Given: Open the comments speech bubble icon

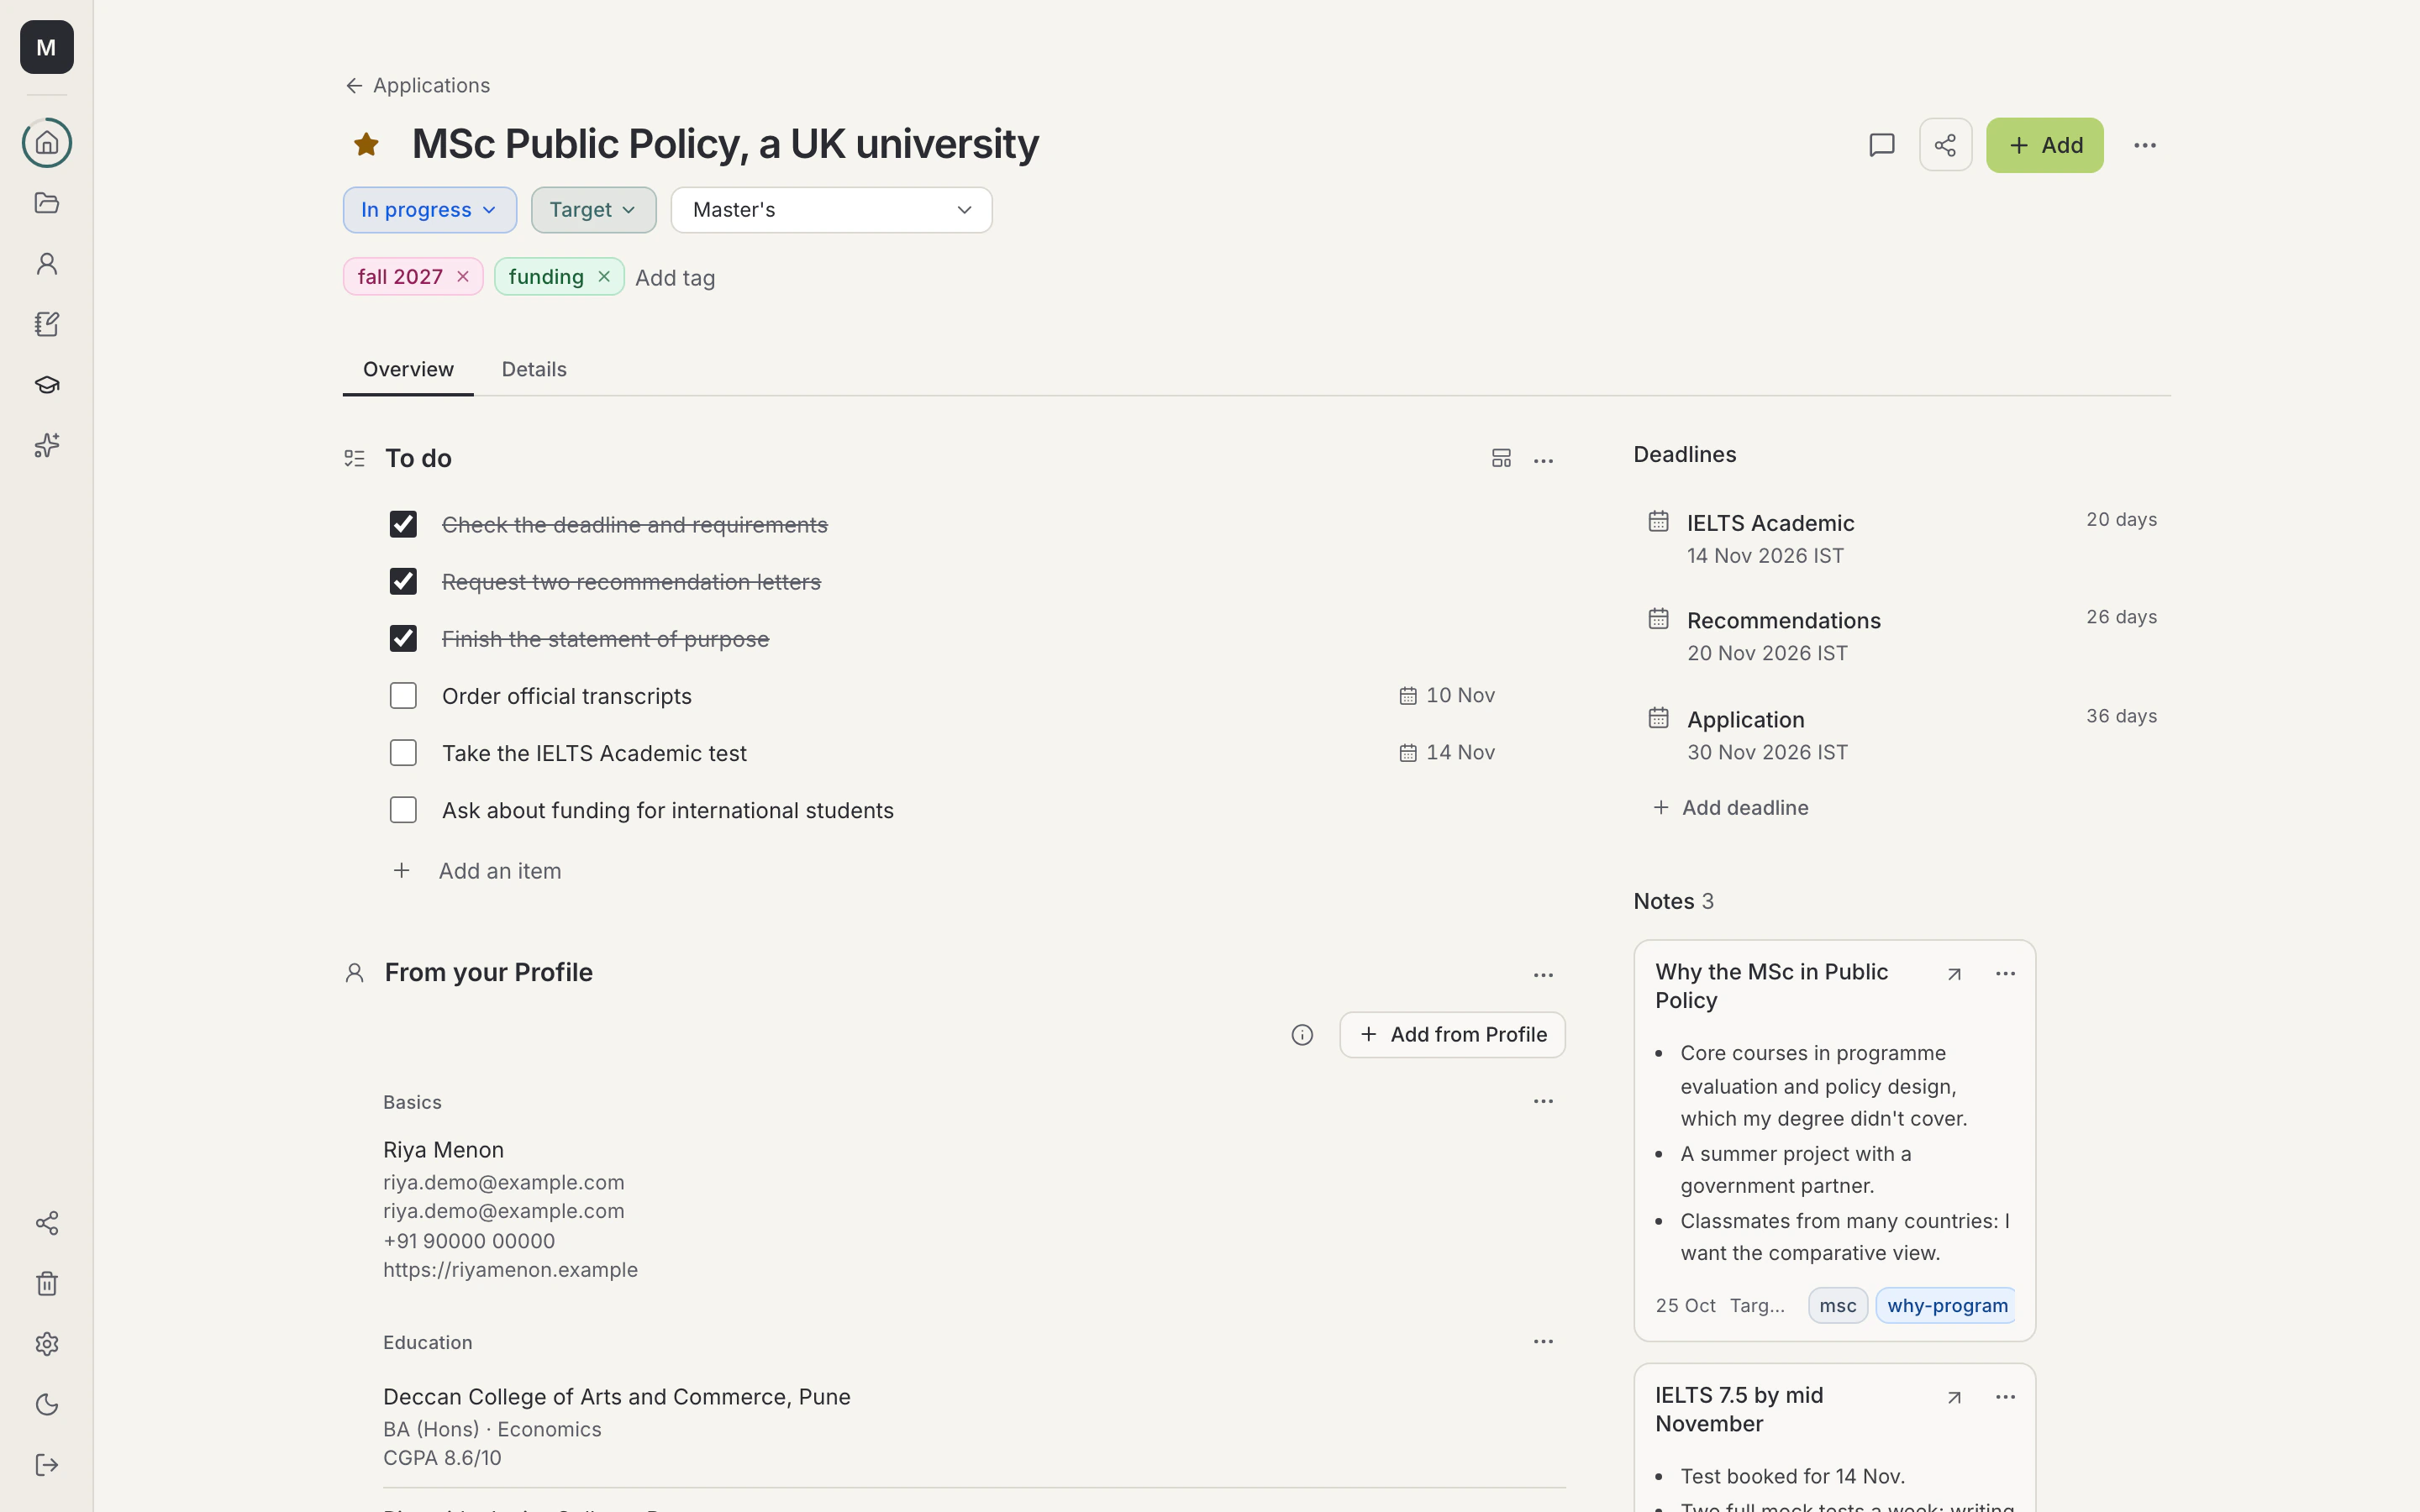Looking at the screenshot, I should tap(1882, 145).
